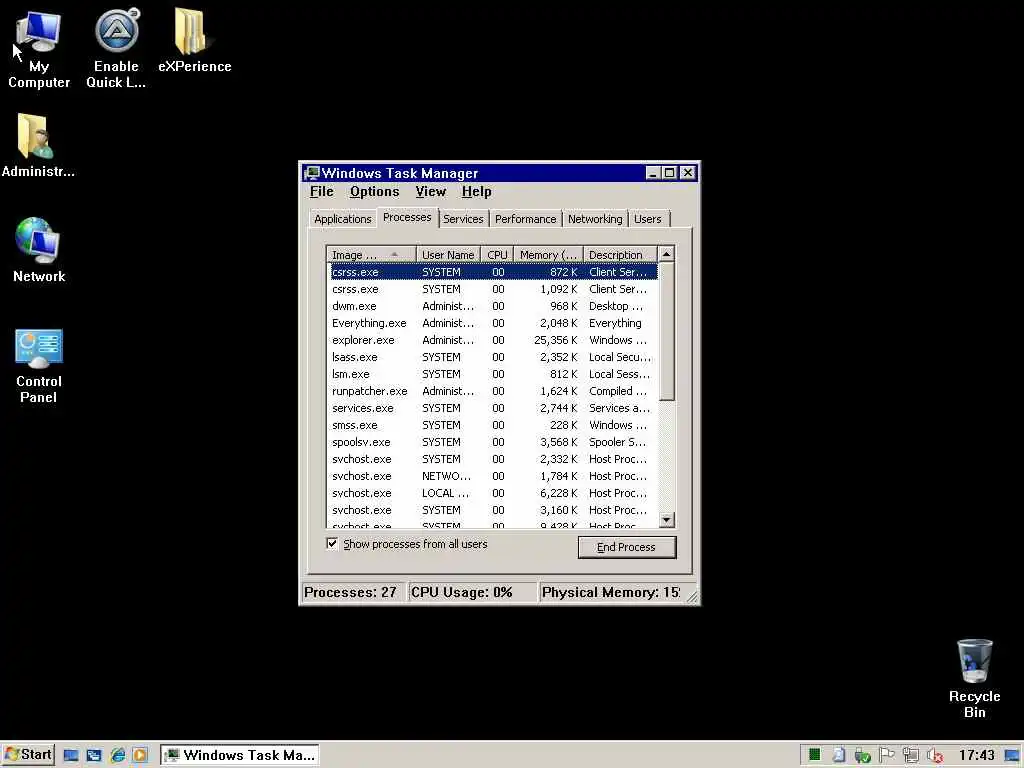Switch to the Services tab
Image resolution: width=1024 pixels, height=768 pixels.
pos(463,219)
